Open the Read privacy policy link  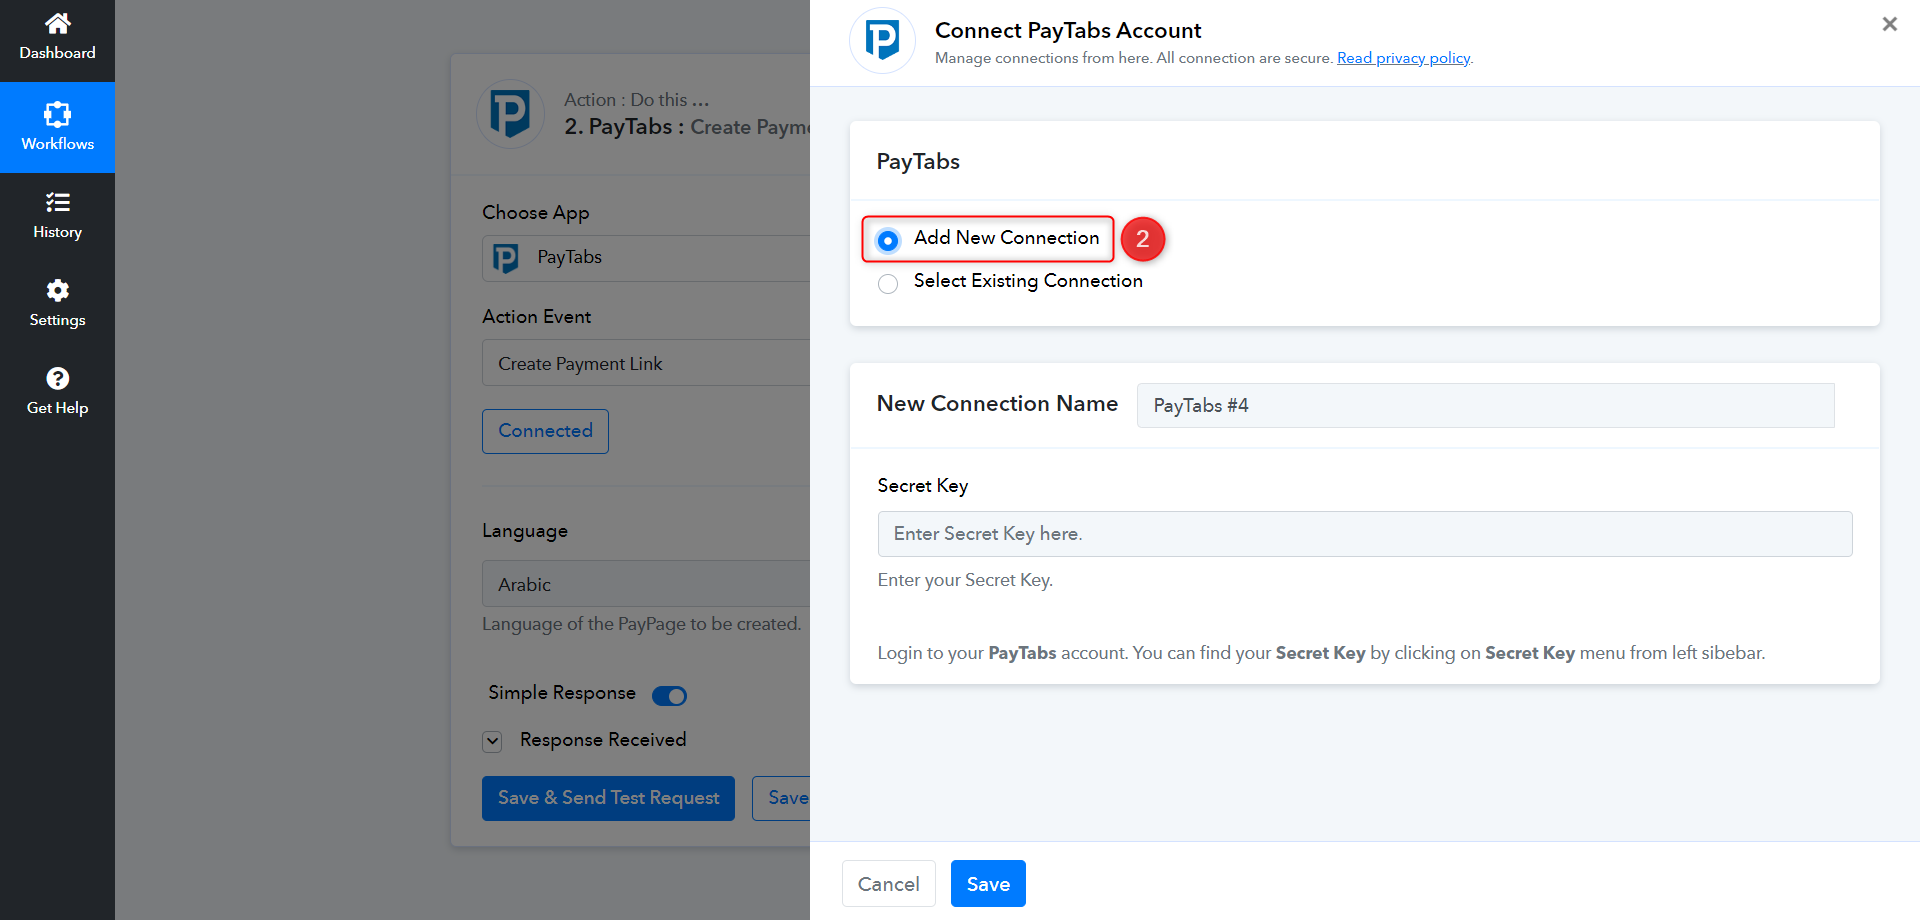1403,58
